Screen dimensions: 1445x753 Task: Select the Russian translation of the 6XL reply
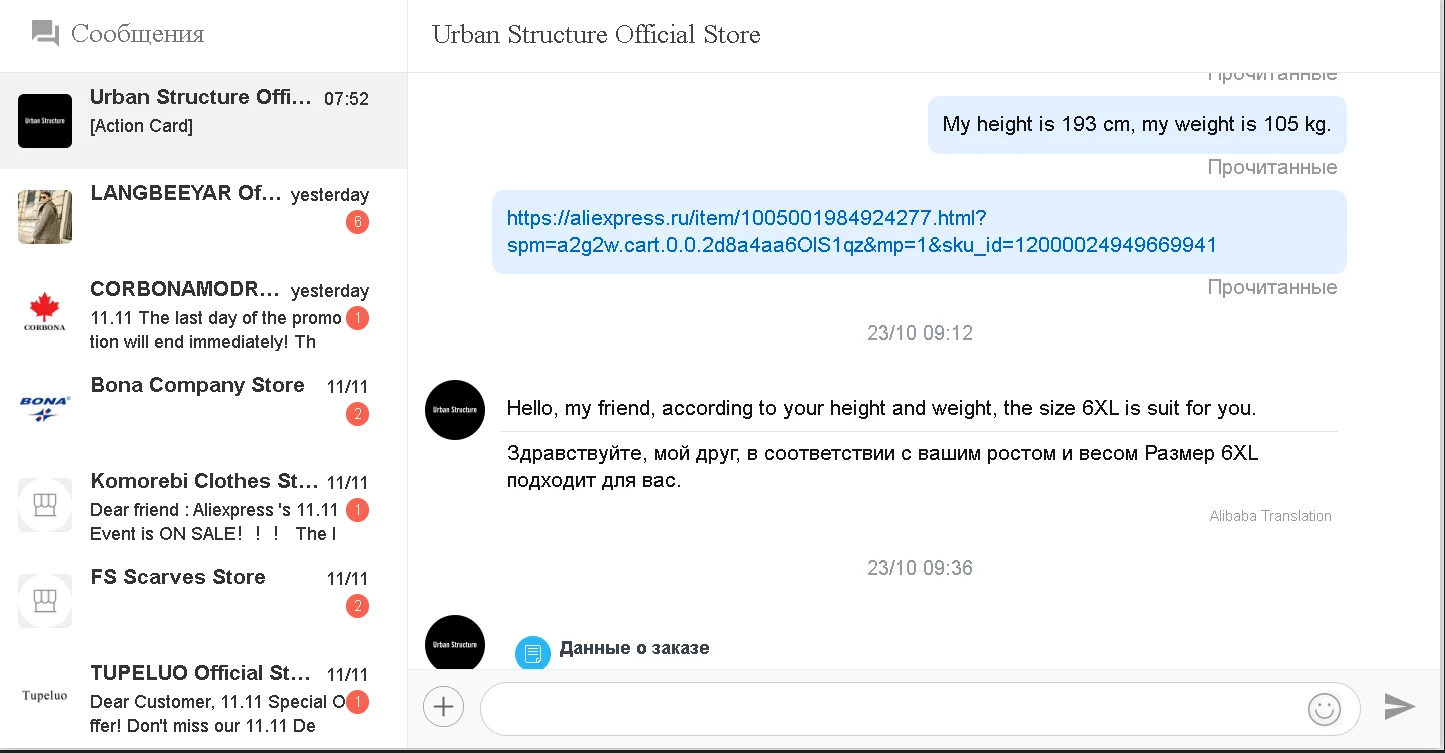(882, 467)
